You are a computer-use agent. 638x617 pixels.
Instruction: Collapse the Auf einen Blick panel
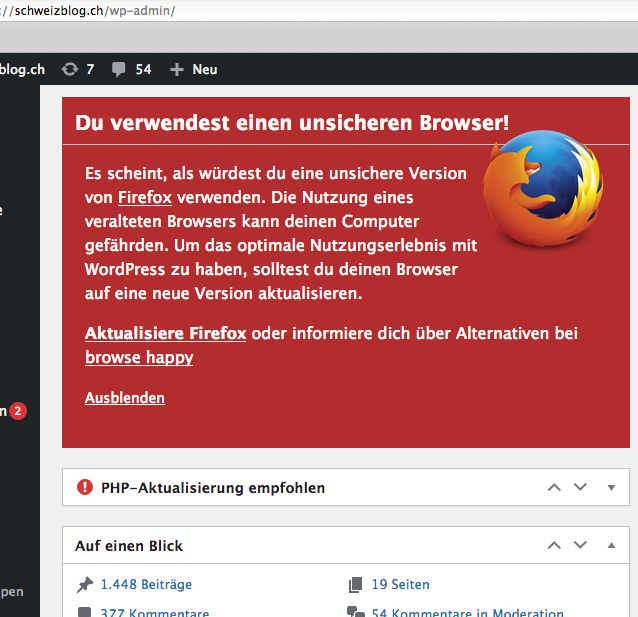611,545
